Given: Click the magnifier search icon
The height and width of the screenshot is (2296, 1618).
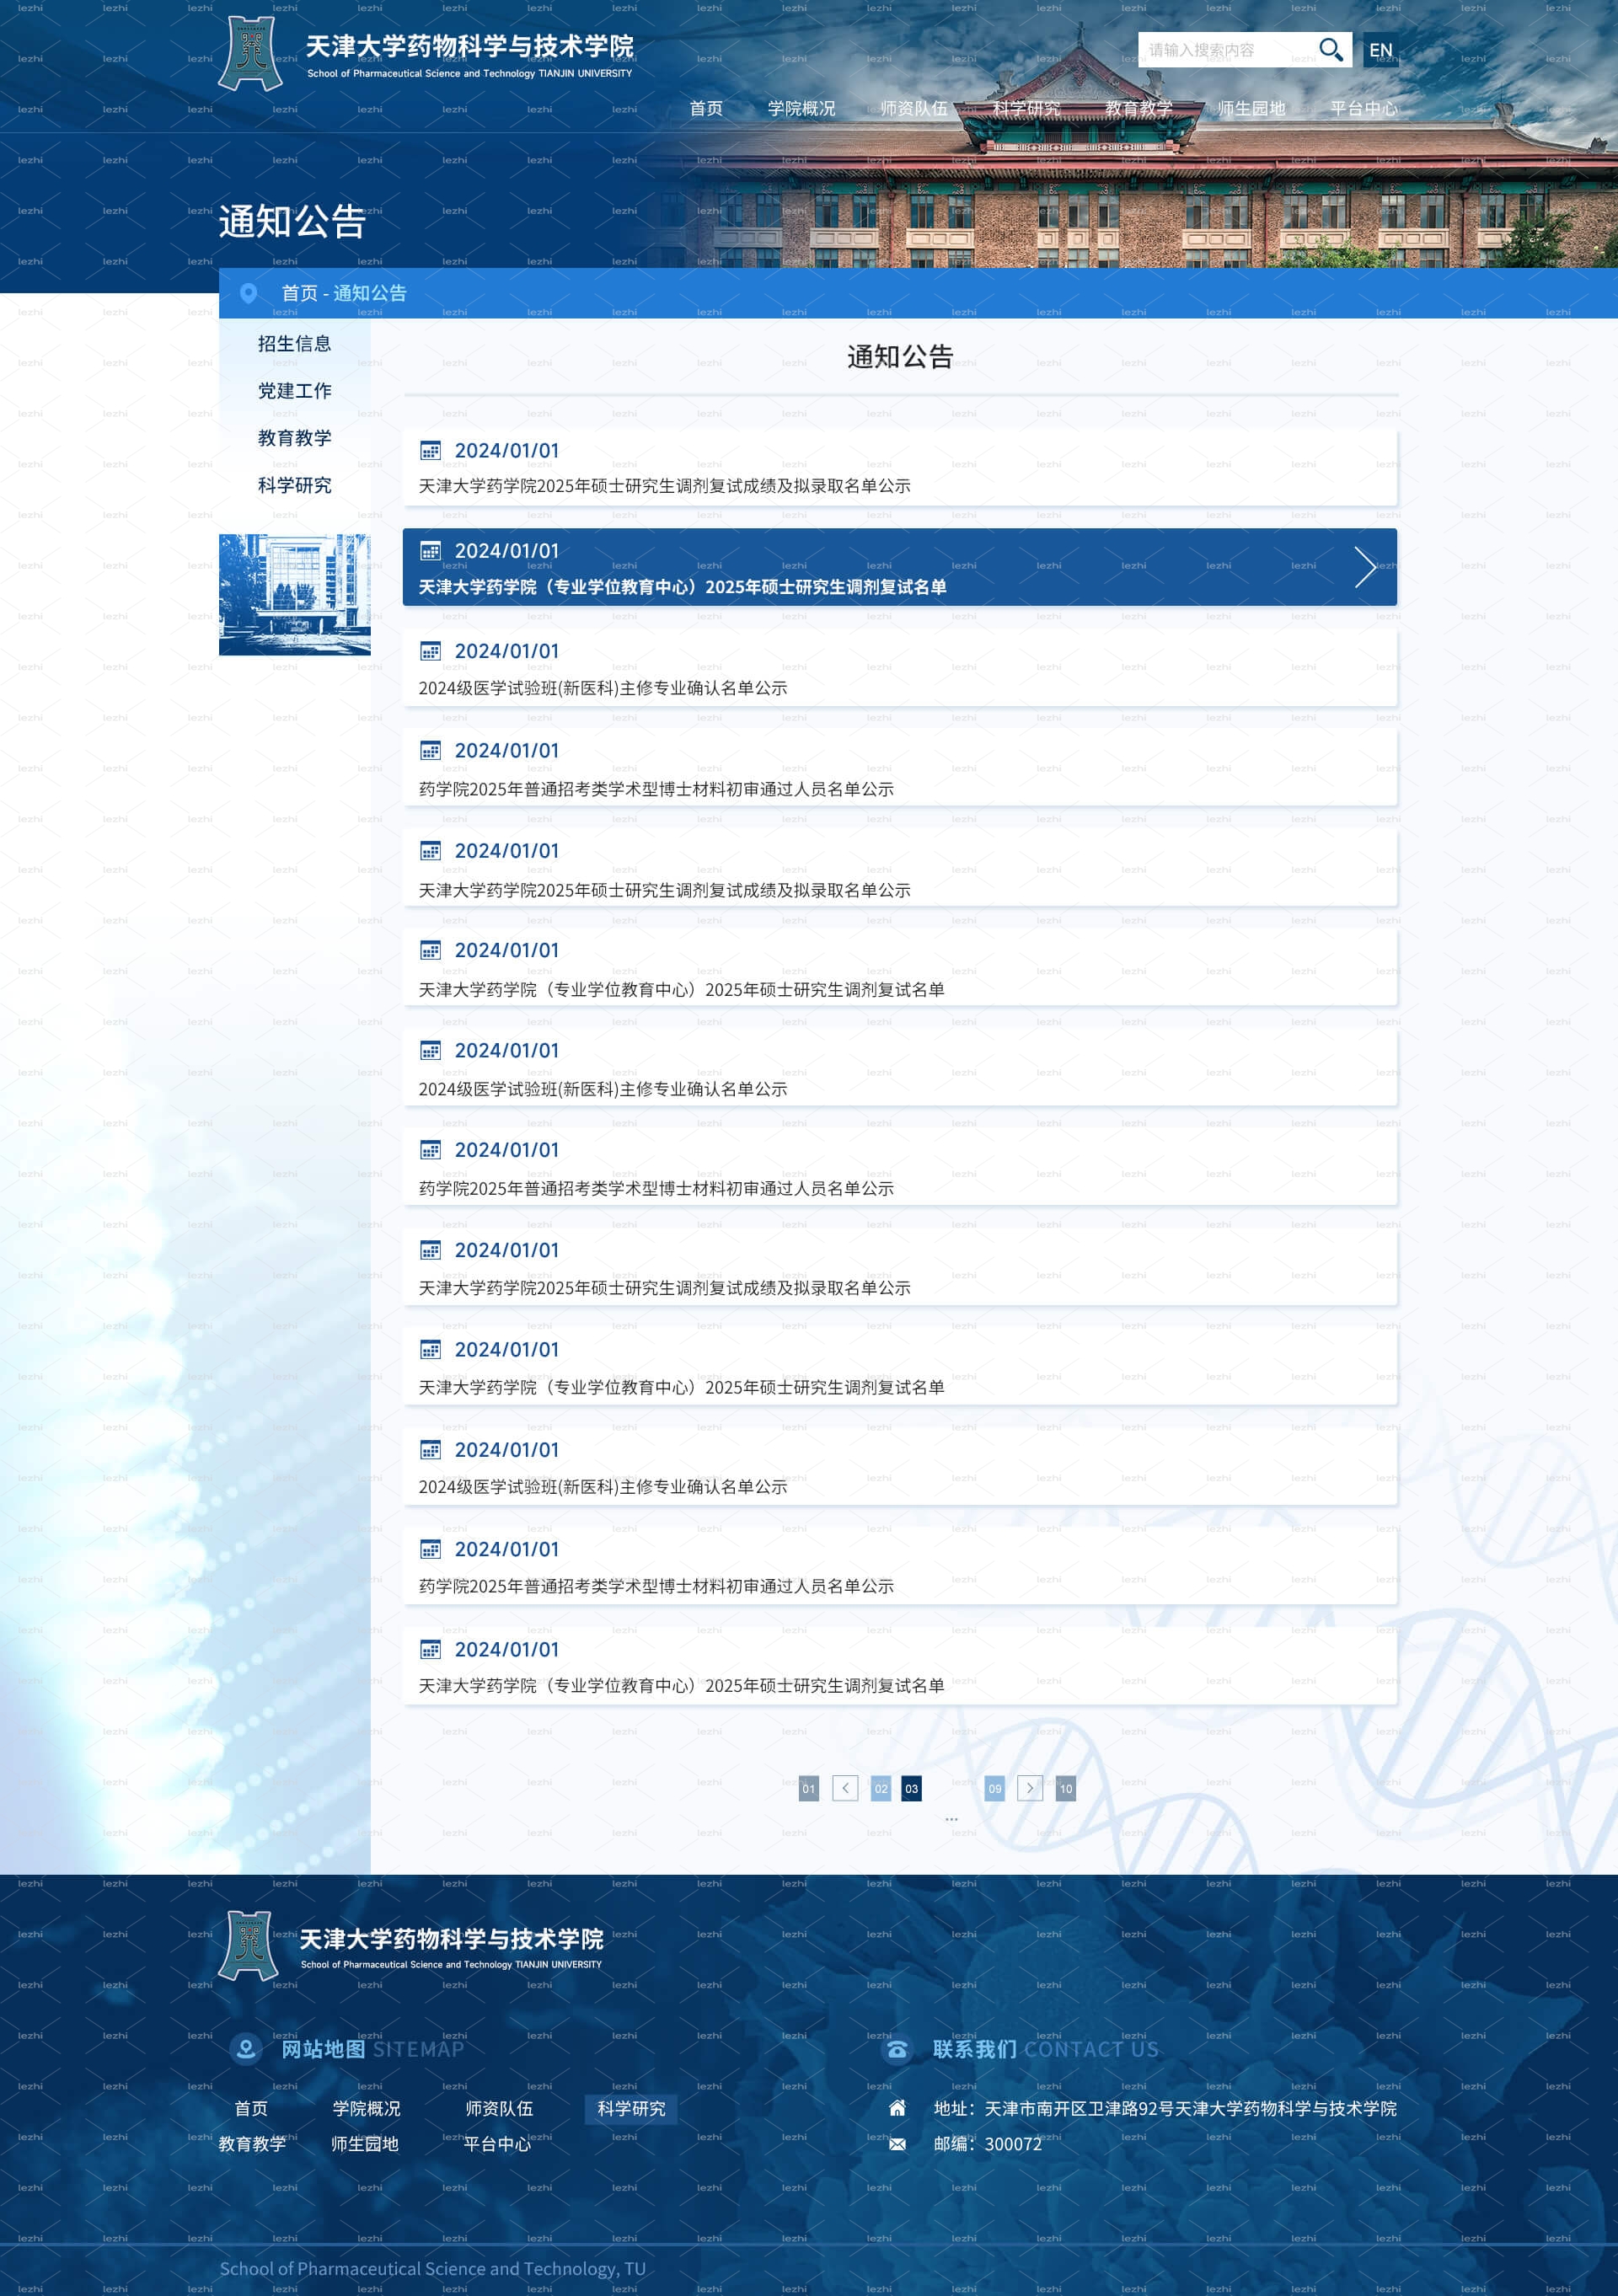Looking at the screenshot, I should point(1330,49).
